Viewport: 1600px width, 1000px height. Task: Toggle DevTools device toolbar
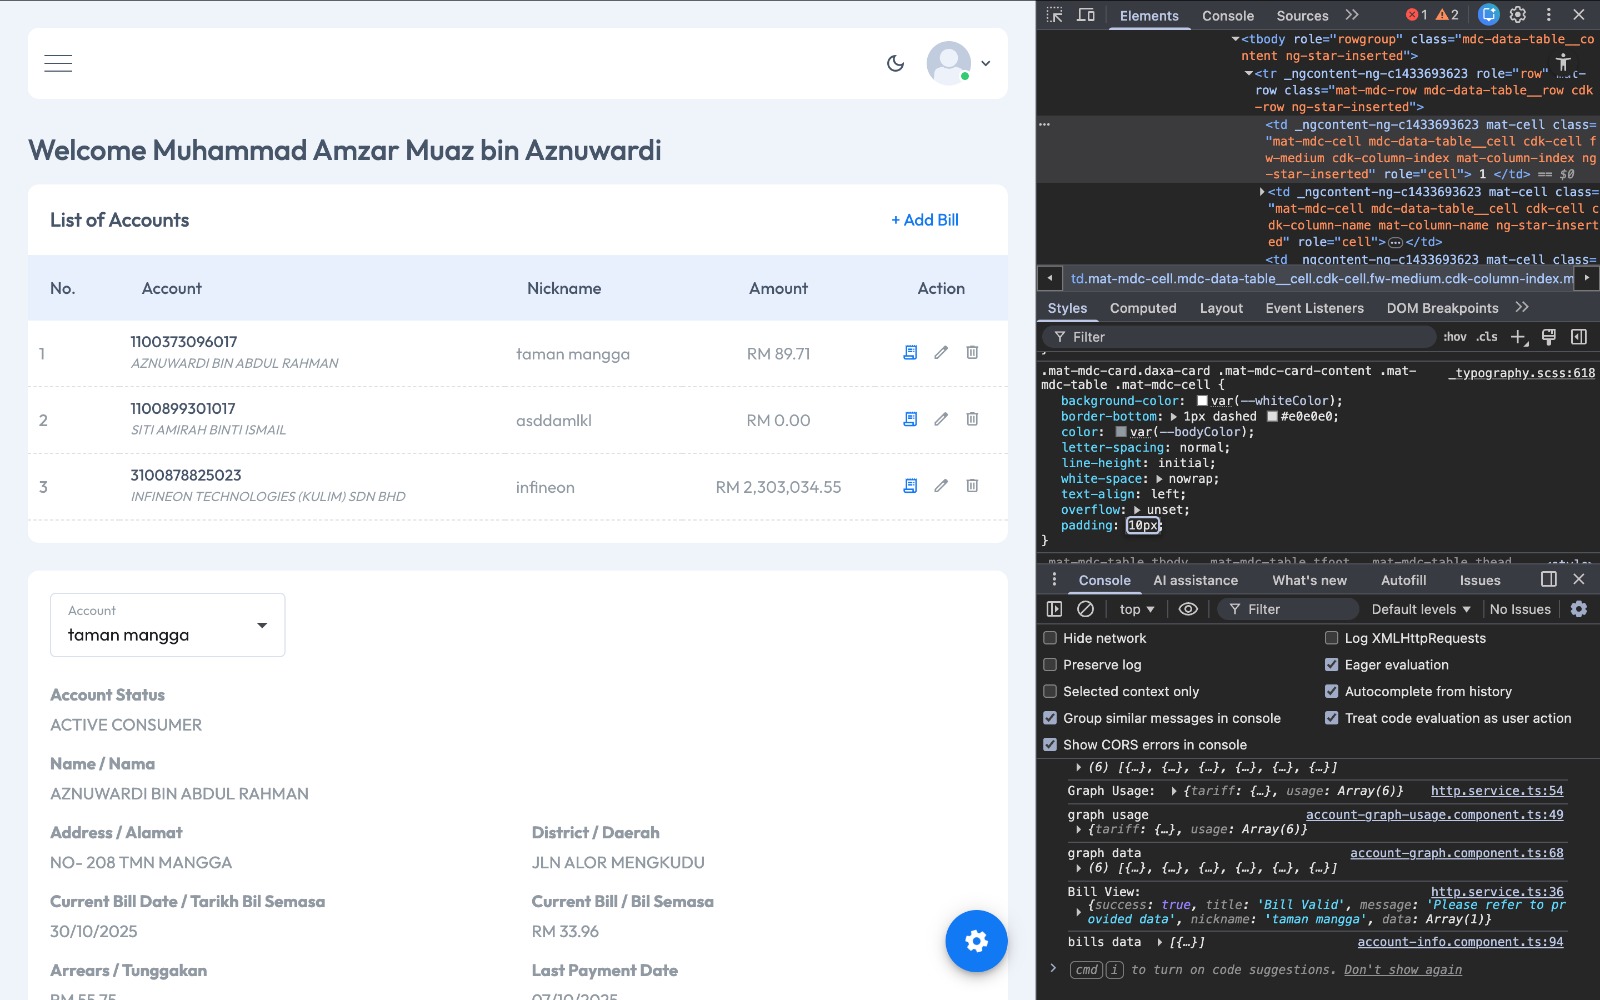1086,15
